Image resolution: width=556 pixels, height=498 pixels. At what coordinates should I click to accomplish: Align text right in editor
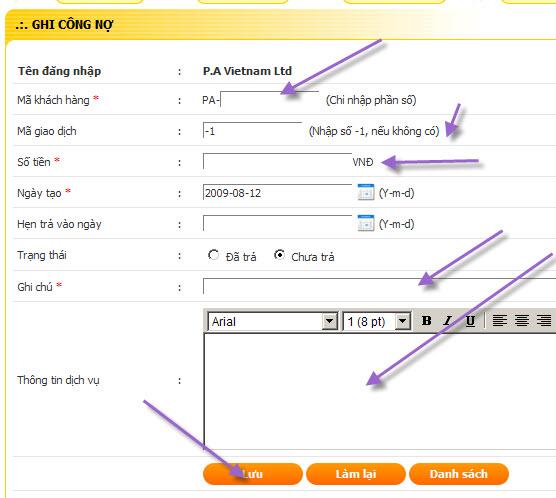[x=544, y=321]
